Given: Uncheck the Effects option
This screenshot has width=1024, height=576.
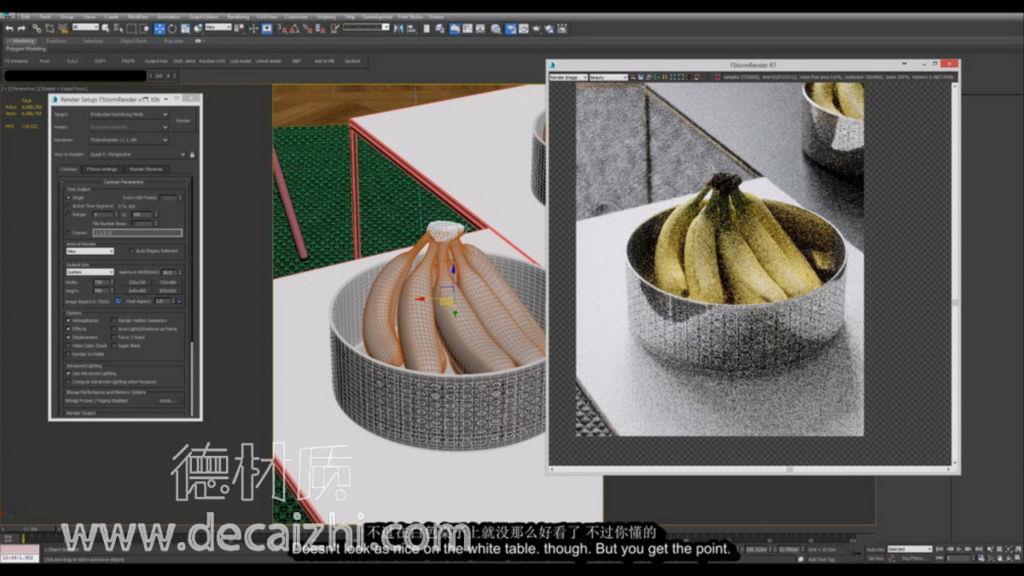Looking at the screenshot, I should coord(69,329).
